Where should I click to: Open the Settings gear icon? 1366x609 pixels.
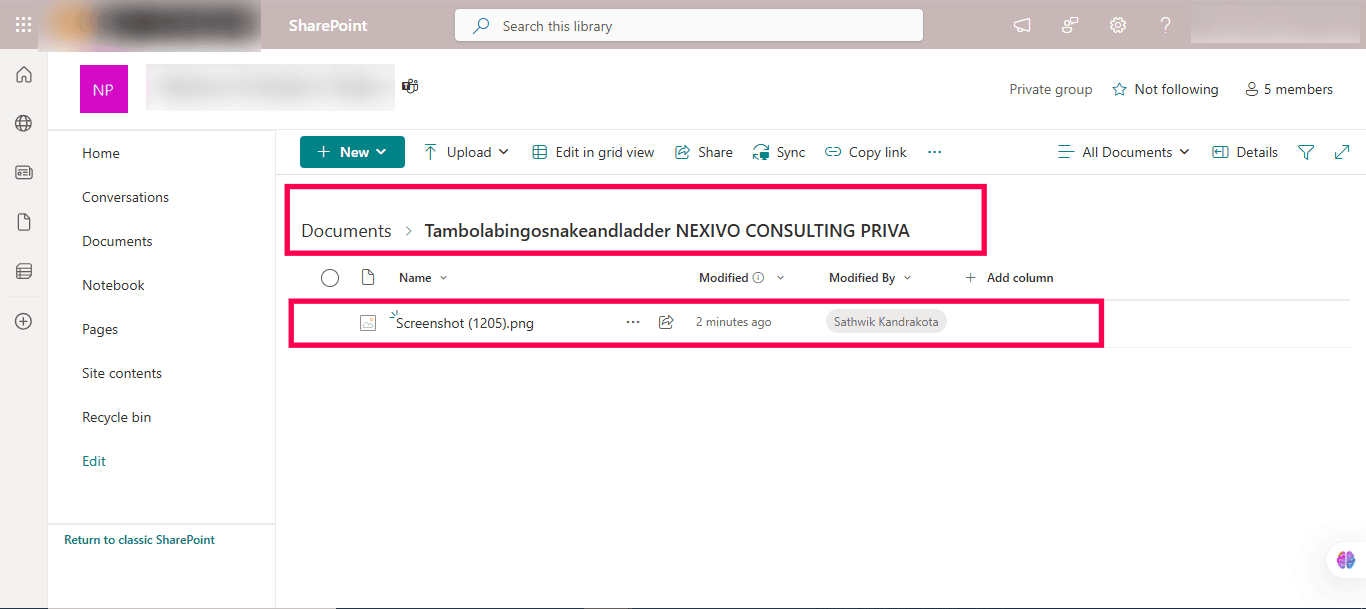coord(1118,26)
